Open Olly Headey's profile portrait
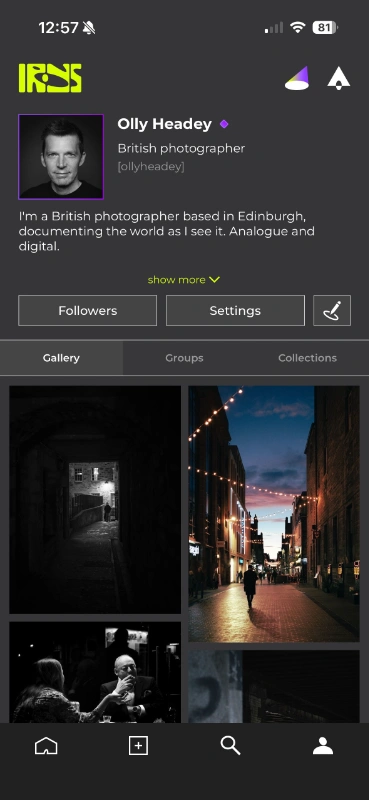The width and height of the screenshot is (369, 800). [x=61, y=157]
